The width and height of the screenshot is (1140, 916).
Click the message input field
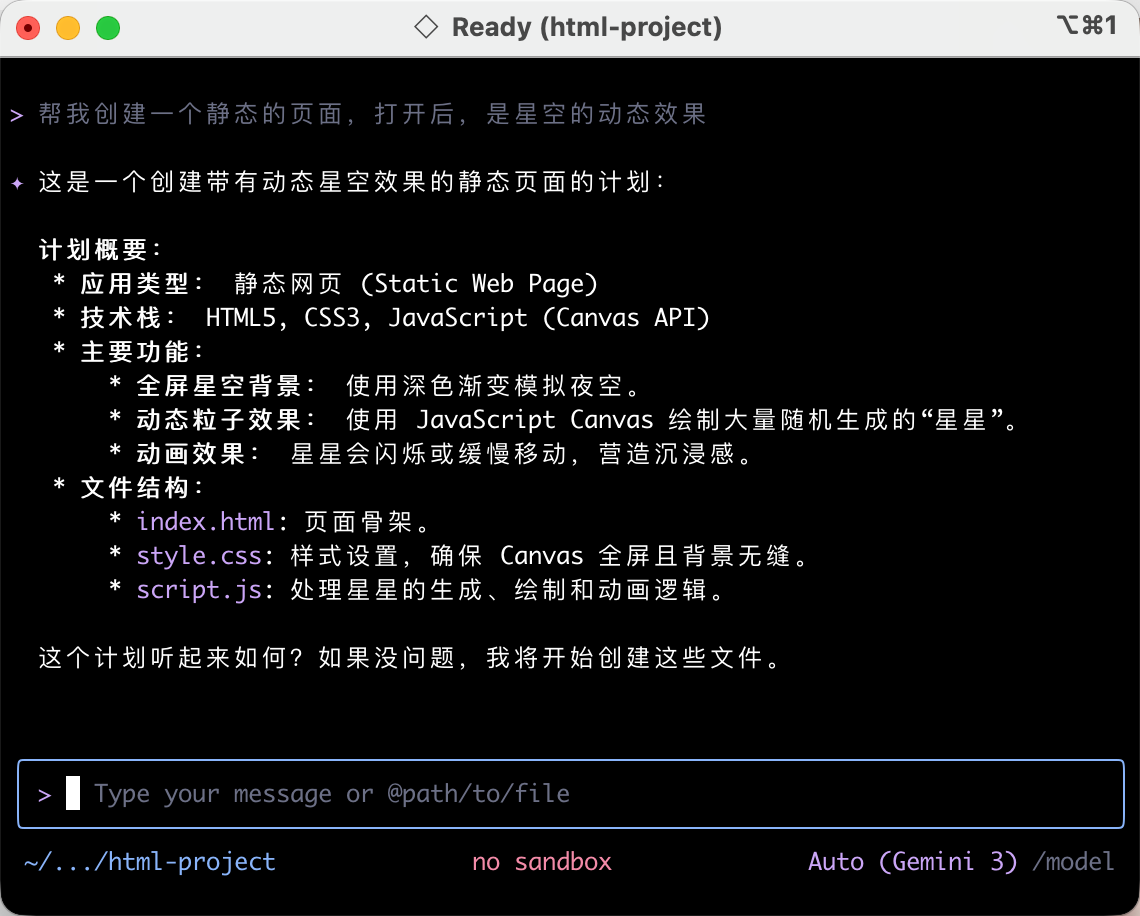(x=571, y=794)
